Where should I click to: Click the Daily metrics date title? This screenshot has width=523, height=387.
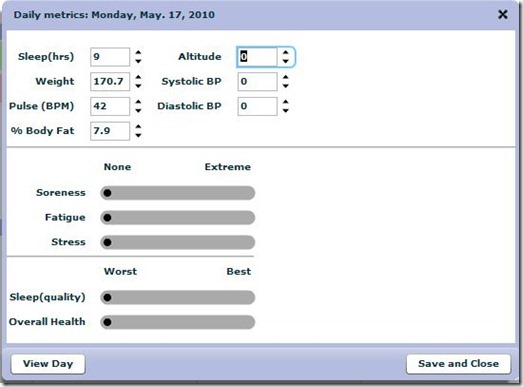(114, 15)
